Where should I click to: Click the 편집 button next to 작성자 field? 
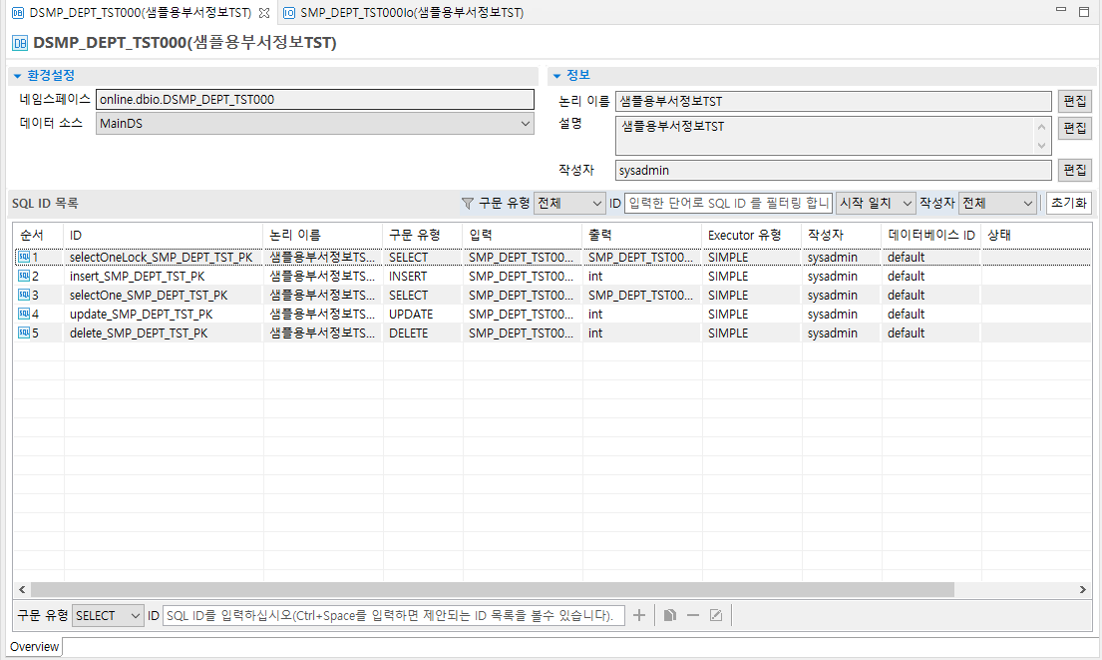[x=1075, y=170]
